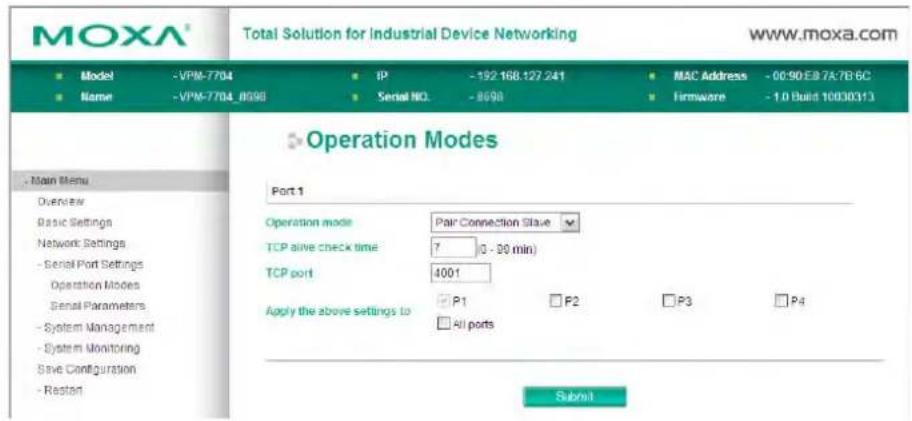Screen dimensions: 912x421
Task: Check the P3 port checkbox
Action: [x=668, y=301]
